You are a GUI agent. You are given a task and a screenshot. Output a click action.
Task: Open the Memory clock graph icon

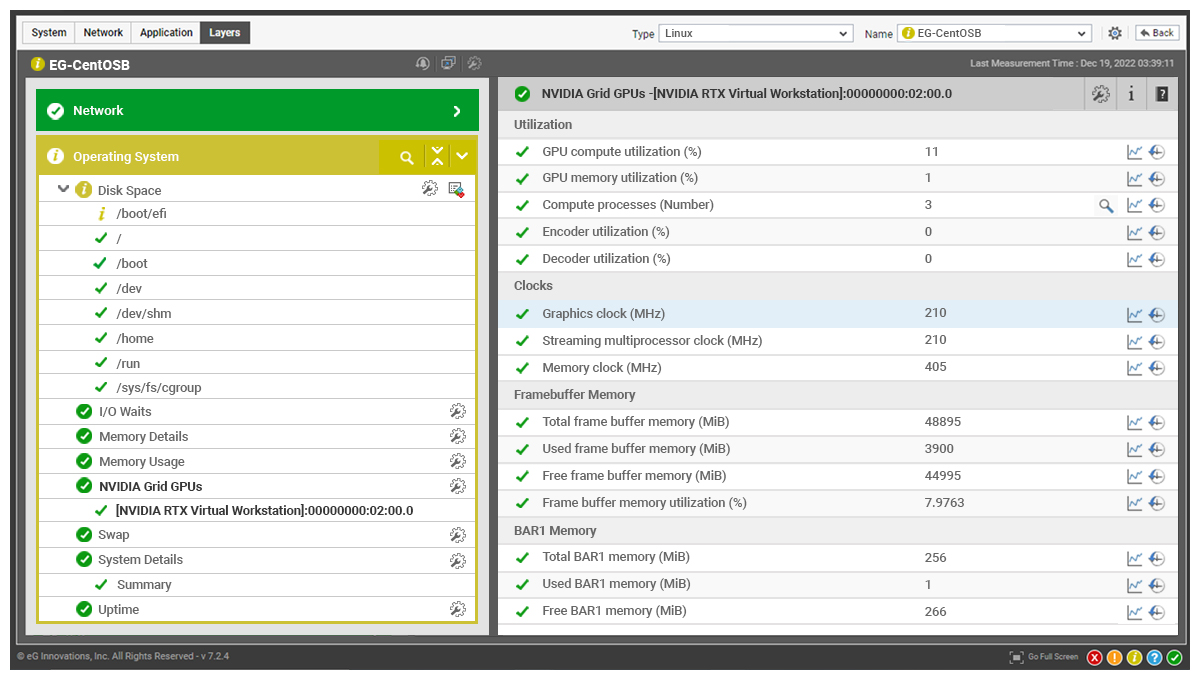point(1134,368)
